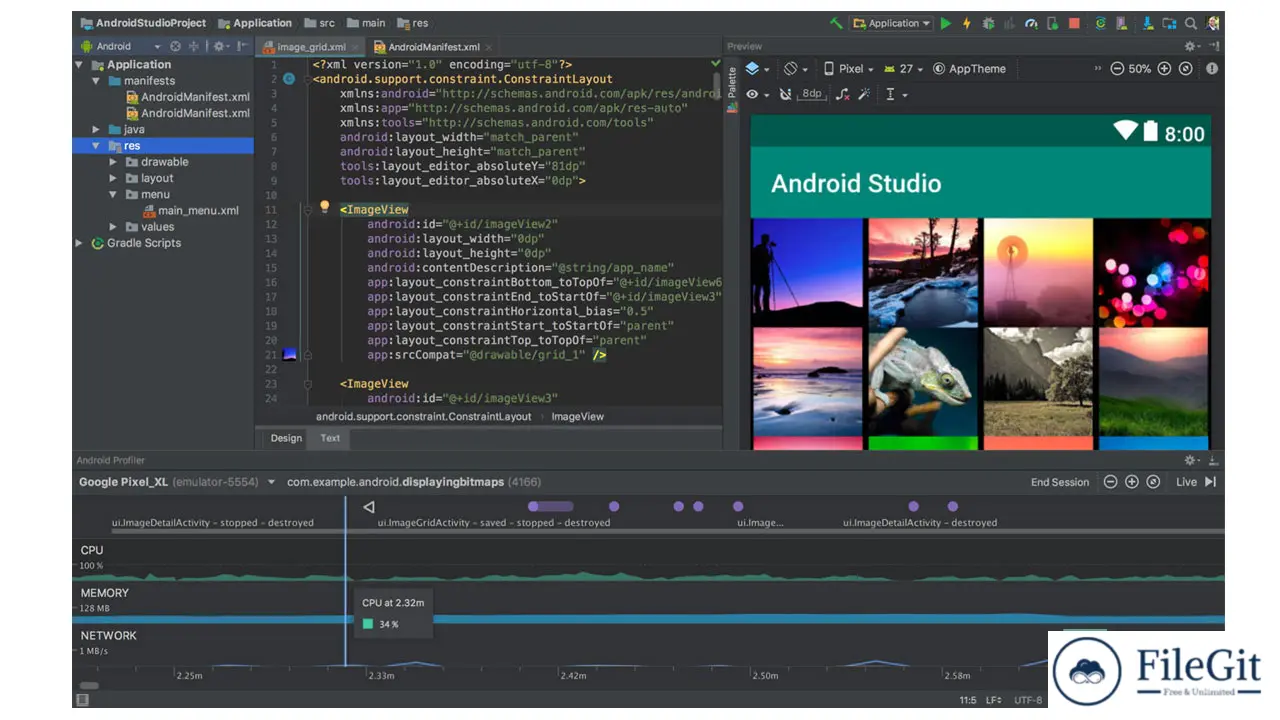The width and height of the screenshot is (1280, 720).
Task: Zoom out the profiler timeline
Action: 1110,482
